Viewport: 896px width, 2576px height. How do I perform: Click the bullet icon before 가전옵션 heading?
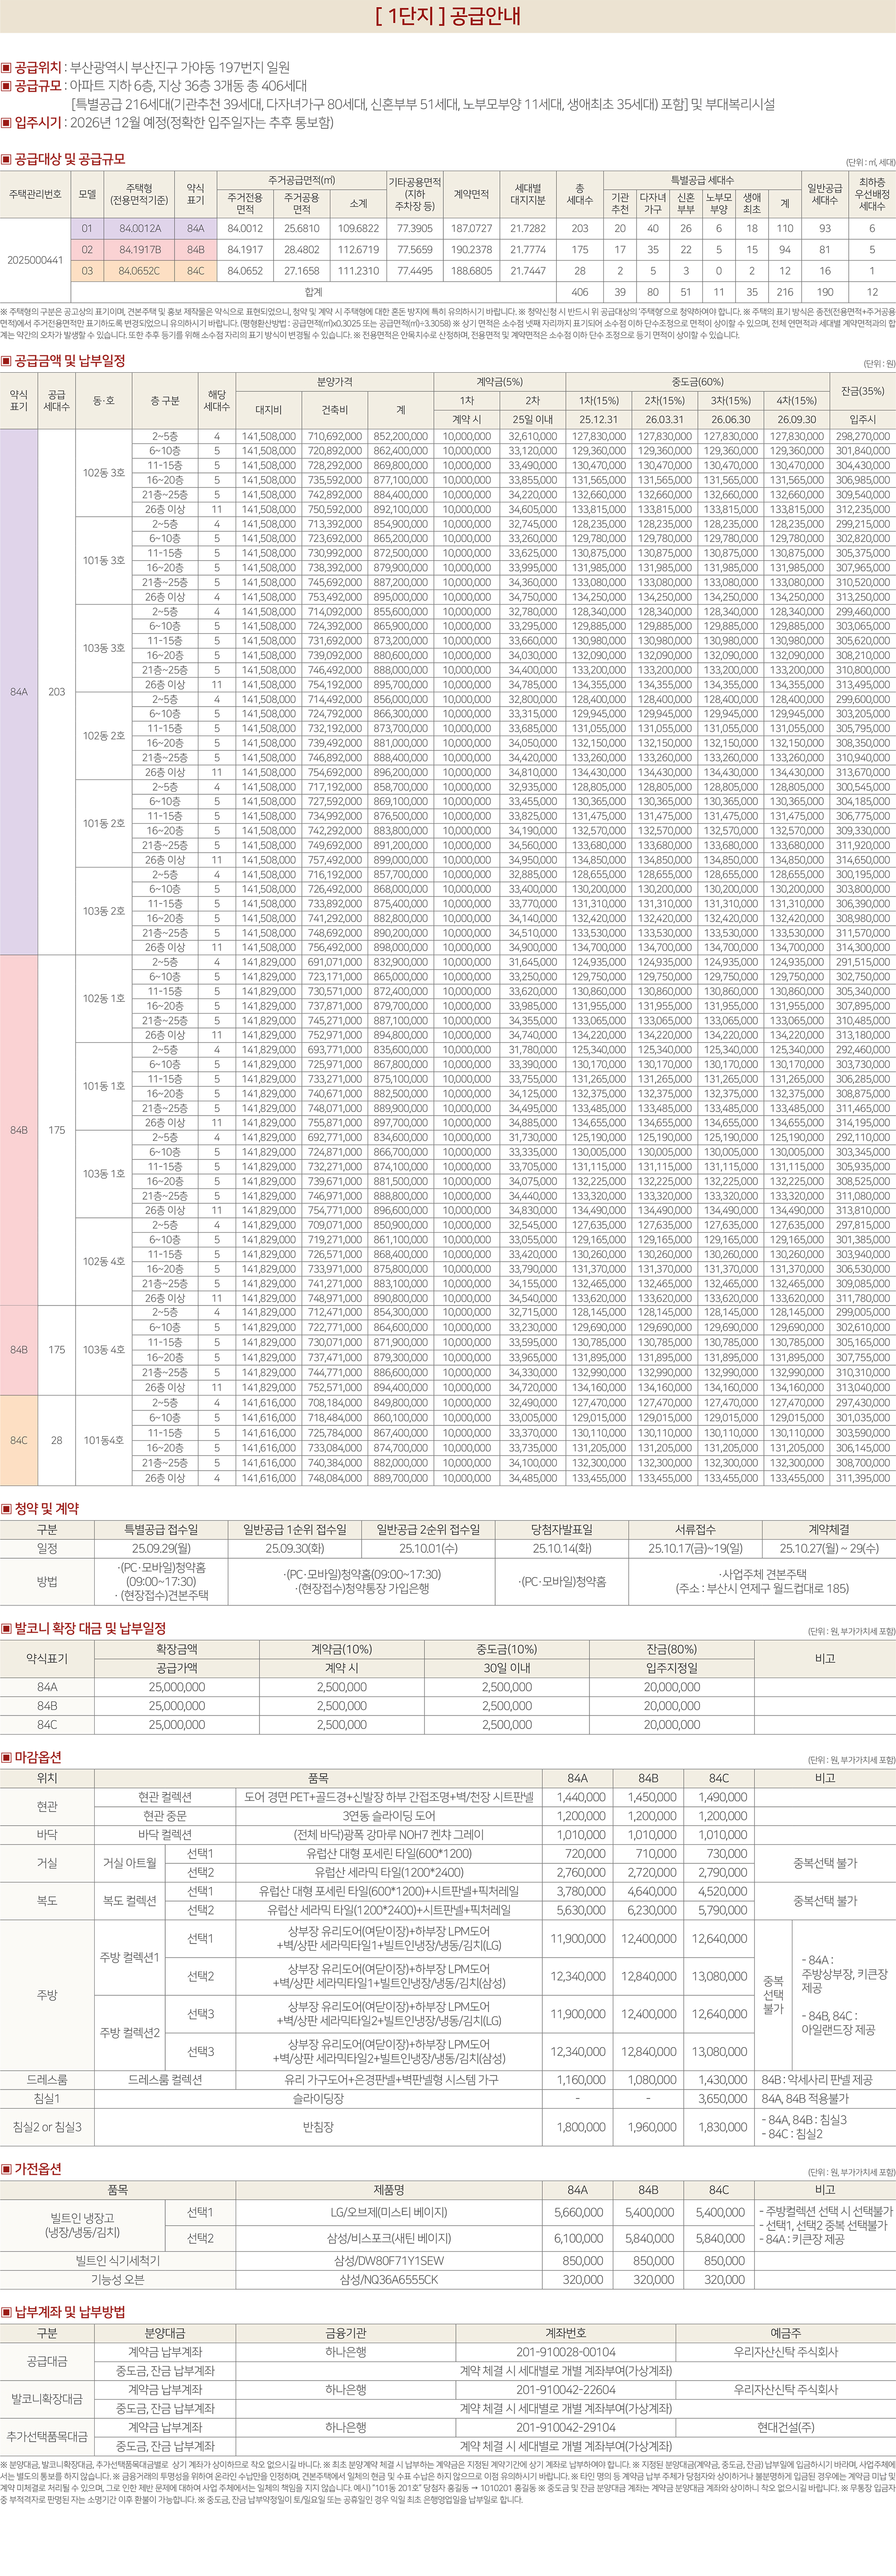tap(6, 2169)
